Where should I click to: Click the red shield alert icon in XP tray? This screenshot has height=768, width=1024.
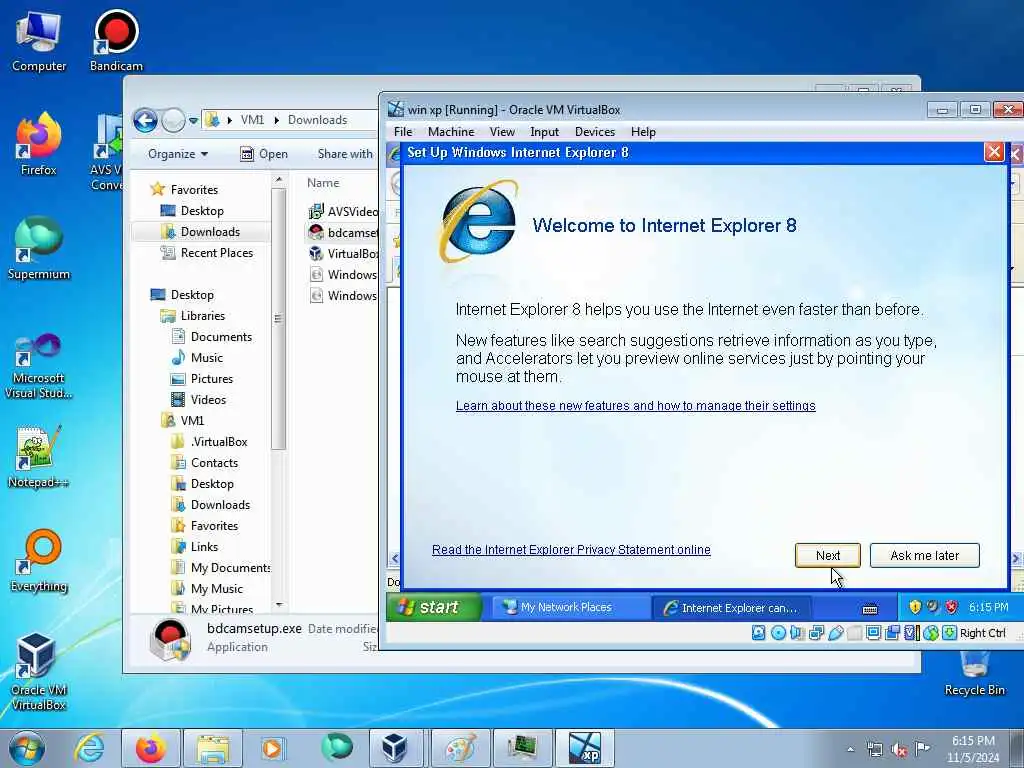951,607
